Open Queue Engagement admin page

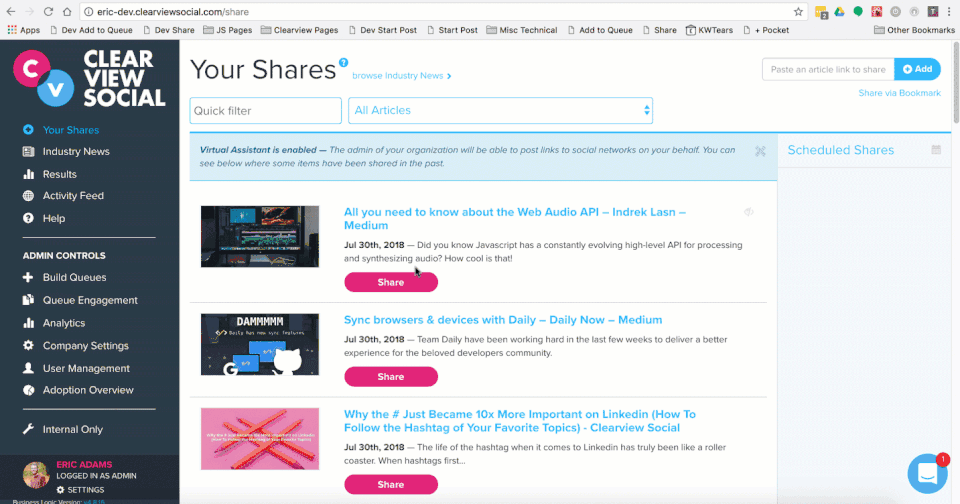coord(90,300)
